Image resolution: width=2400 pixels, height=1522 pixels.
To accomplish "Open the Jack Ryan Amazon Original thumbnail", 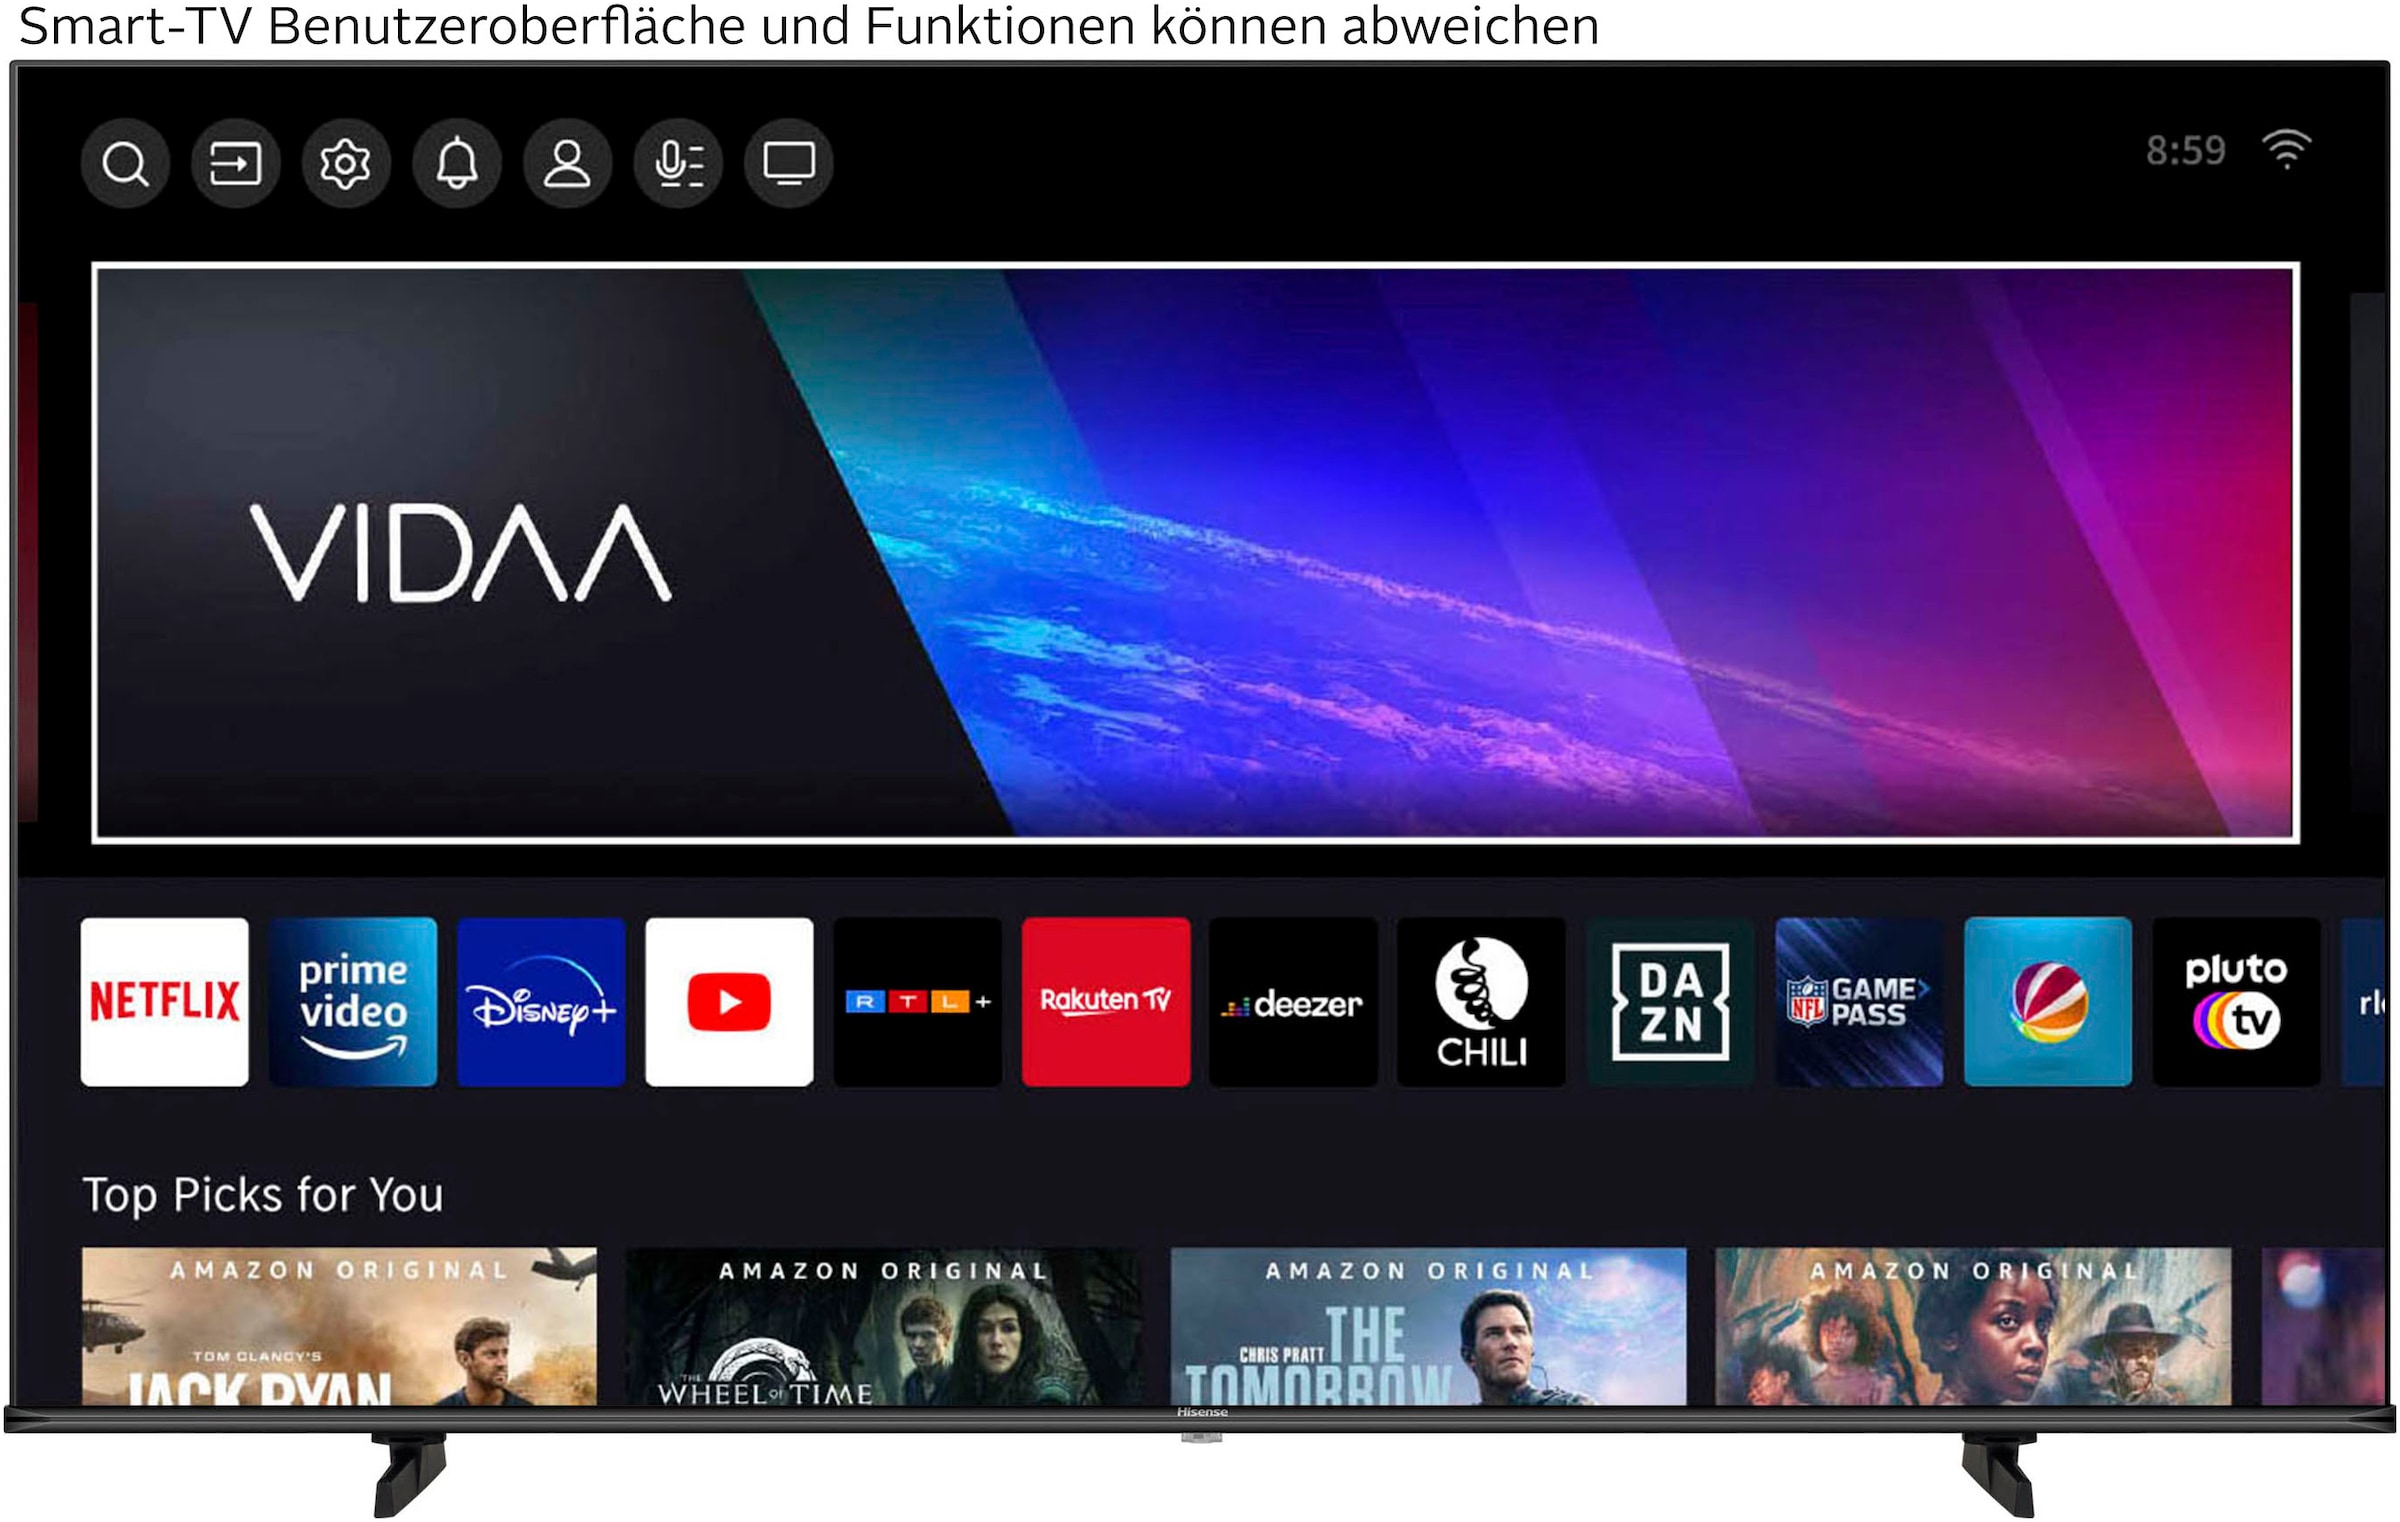I will 339,1326.
